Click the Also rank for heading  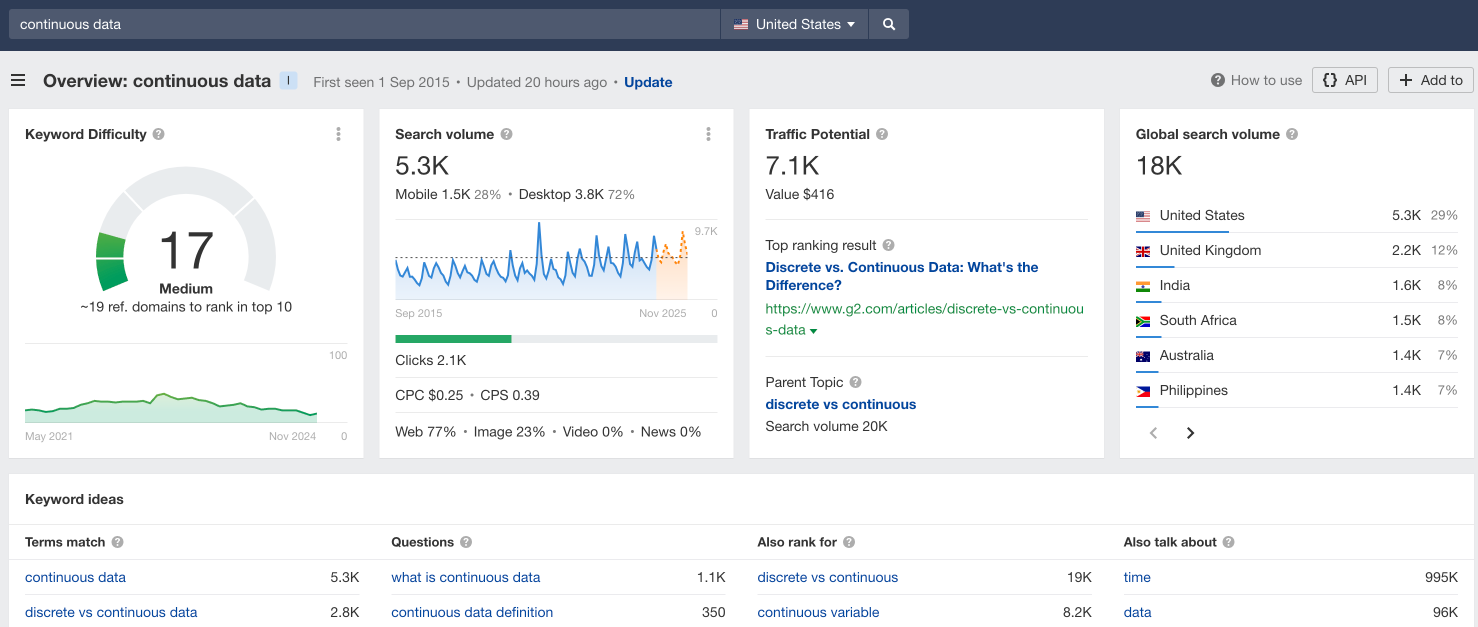point(797,542)
